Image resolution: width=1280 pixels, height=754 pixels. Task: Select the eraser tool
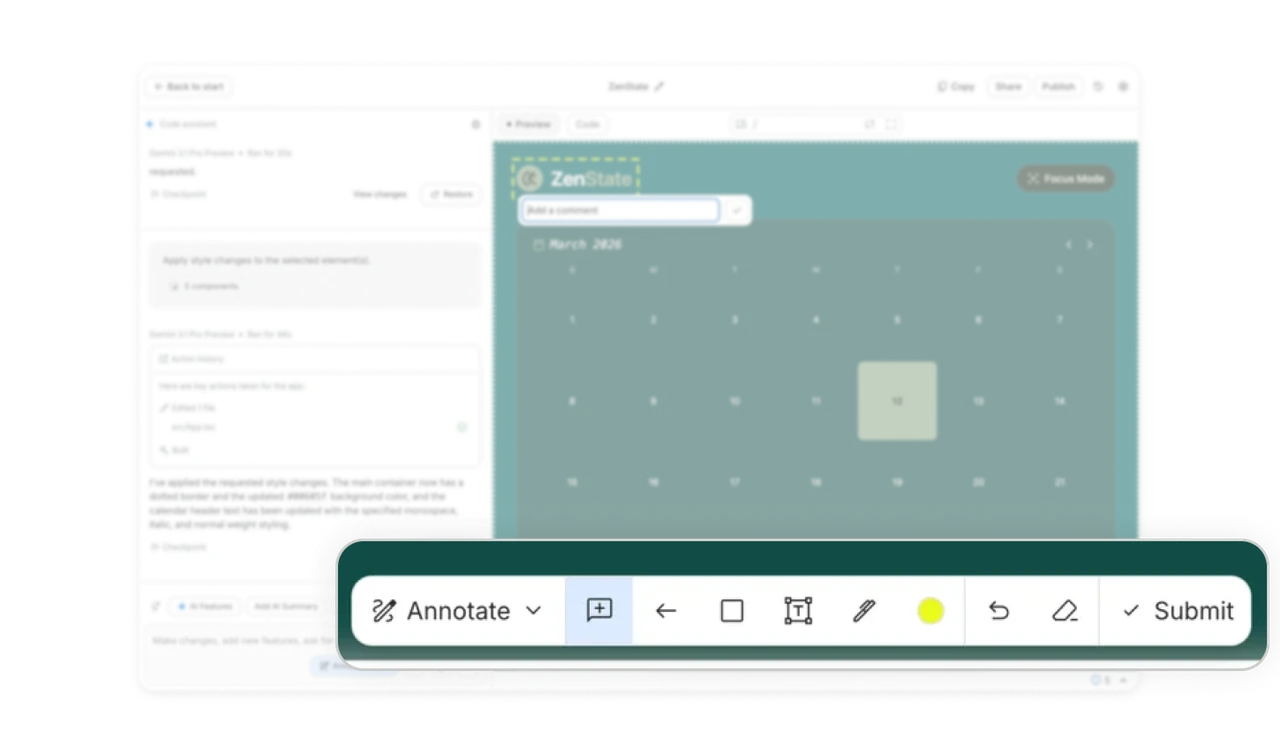pyautogui.click(x=1066, y=610)
